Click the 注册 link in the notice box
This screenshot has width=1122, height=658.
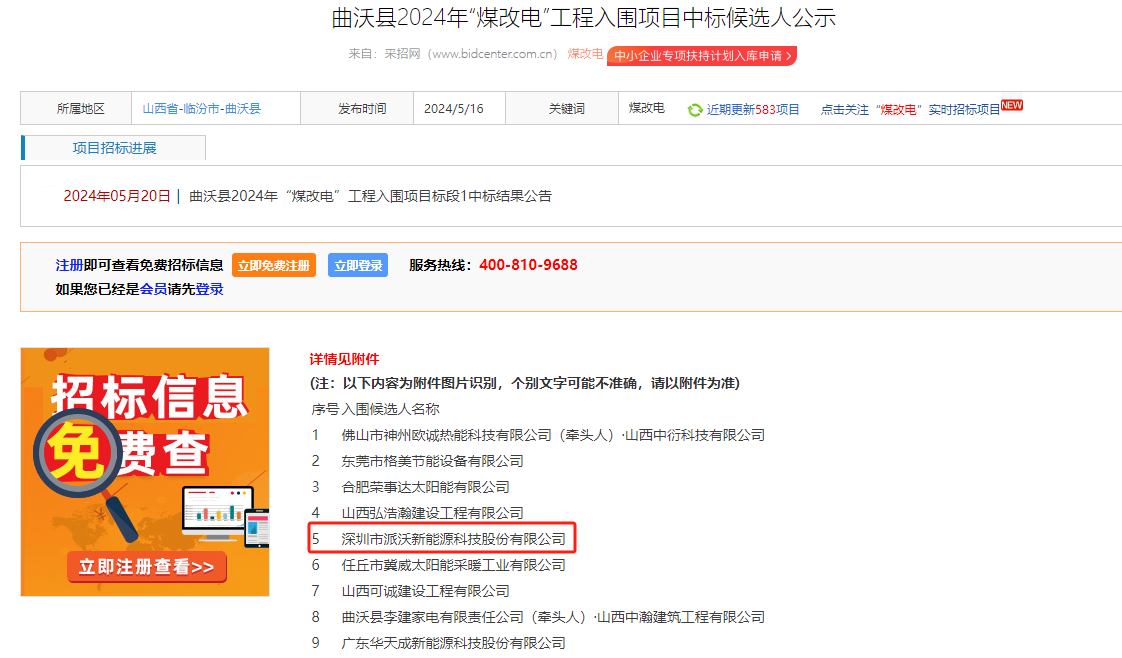click(69, 265)
